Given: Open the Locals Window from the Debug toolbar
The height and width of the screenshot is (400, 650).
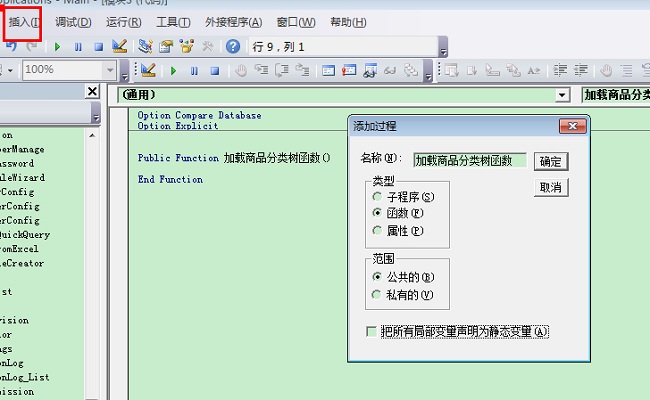Looking at the screenshot, I should coord(328,70).
